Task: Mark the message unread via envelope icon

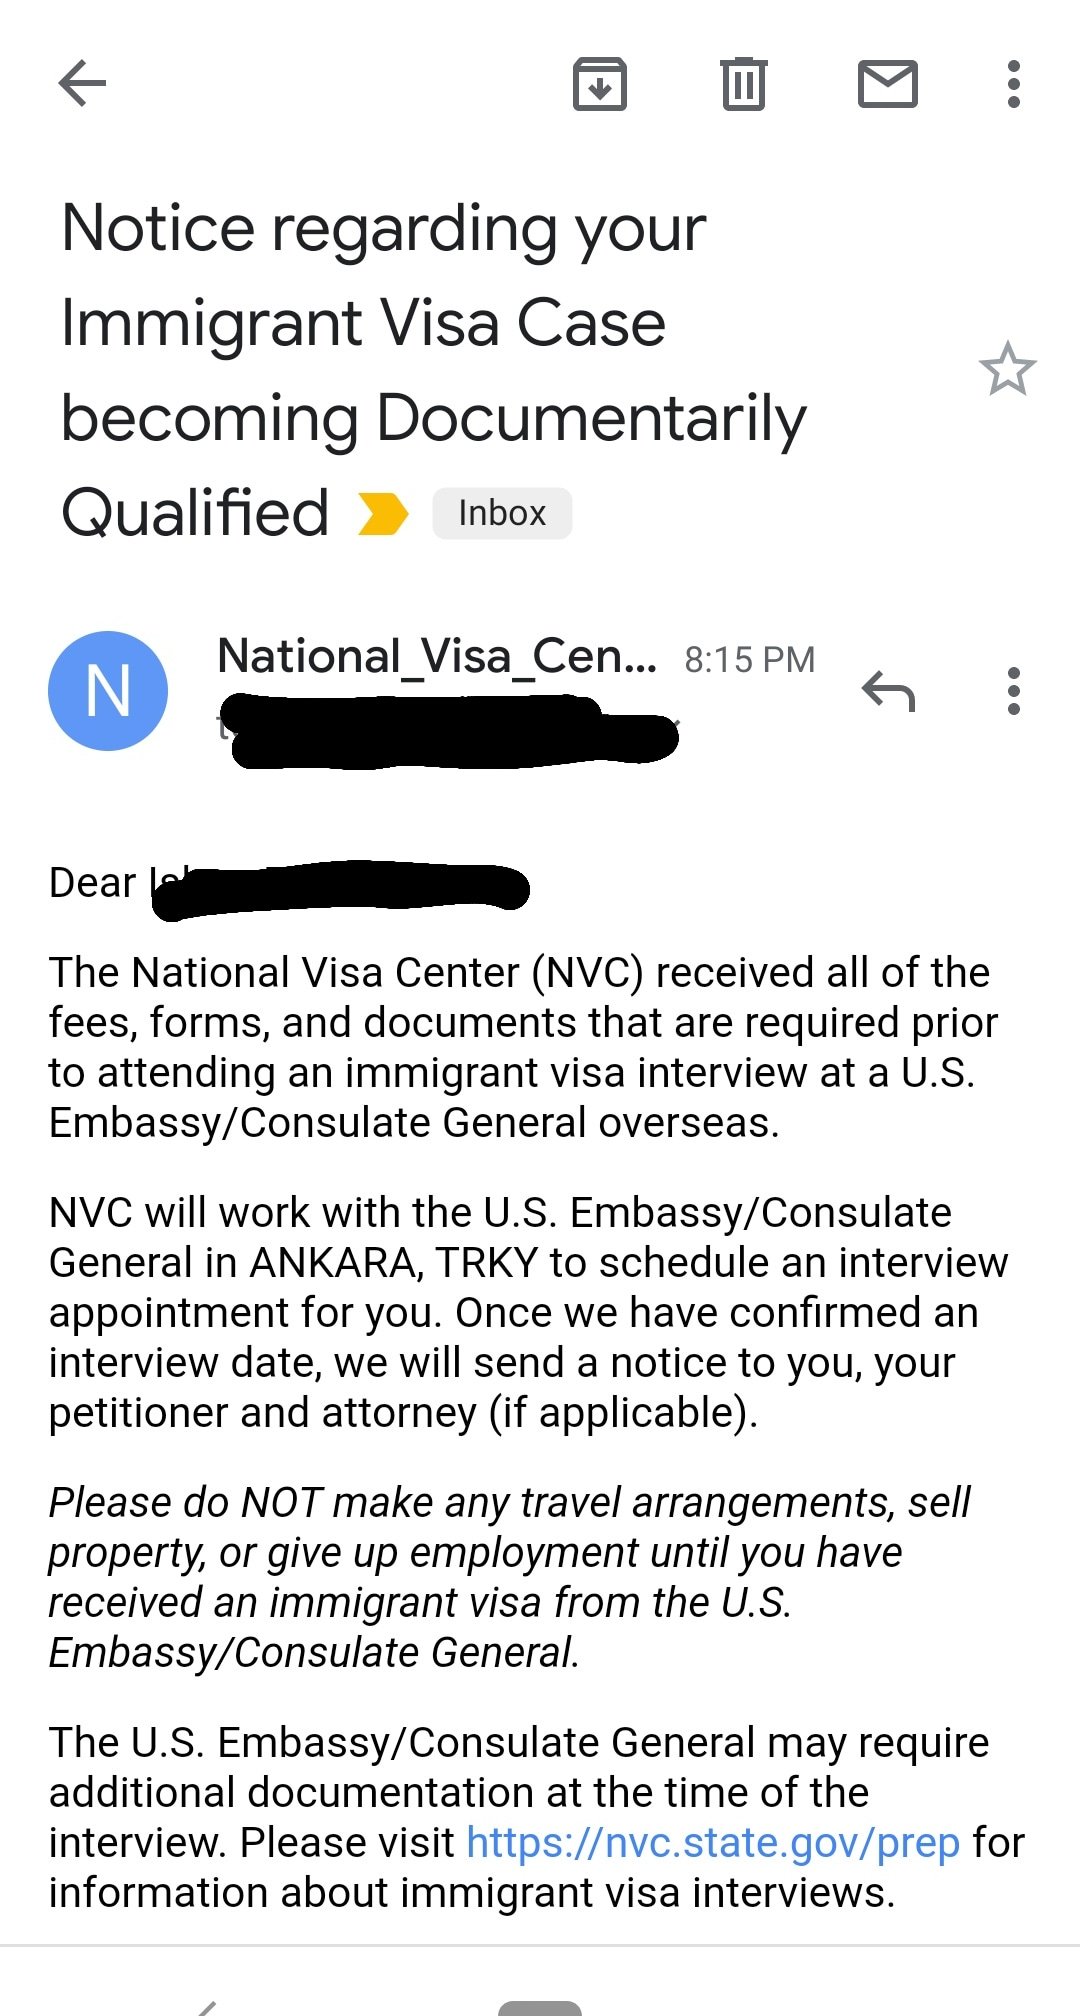Action: pos(888,83)
